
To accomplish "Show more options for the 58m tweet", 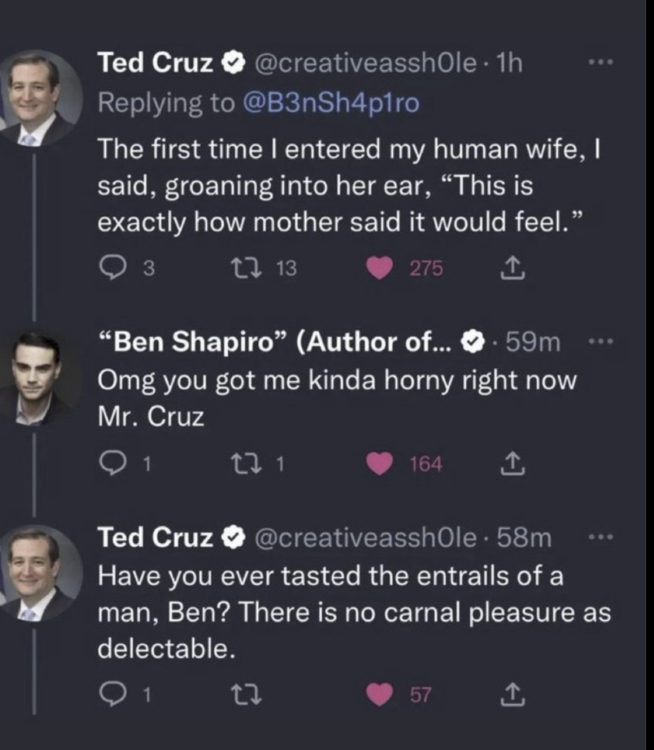I will click(600, 537).
